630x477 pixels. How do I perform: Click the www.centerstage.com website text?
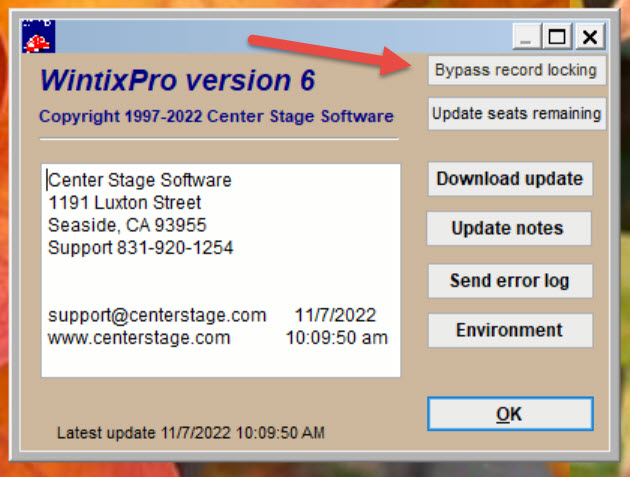coord(139,338)
